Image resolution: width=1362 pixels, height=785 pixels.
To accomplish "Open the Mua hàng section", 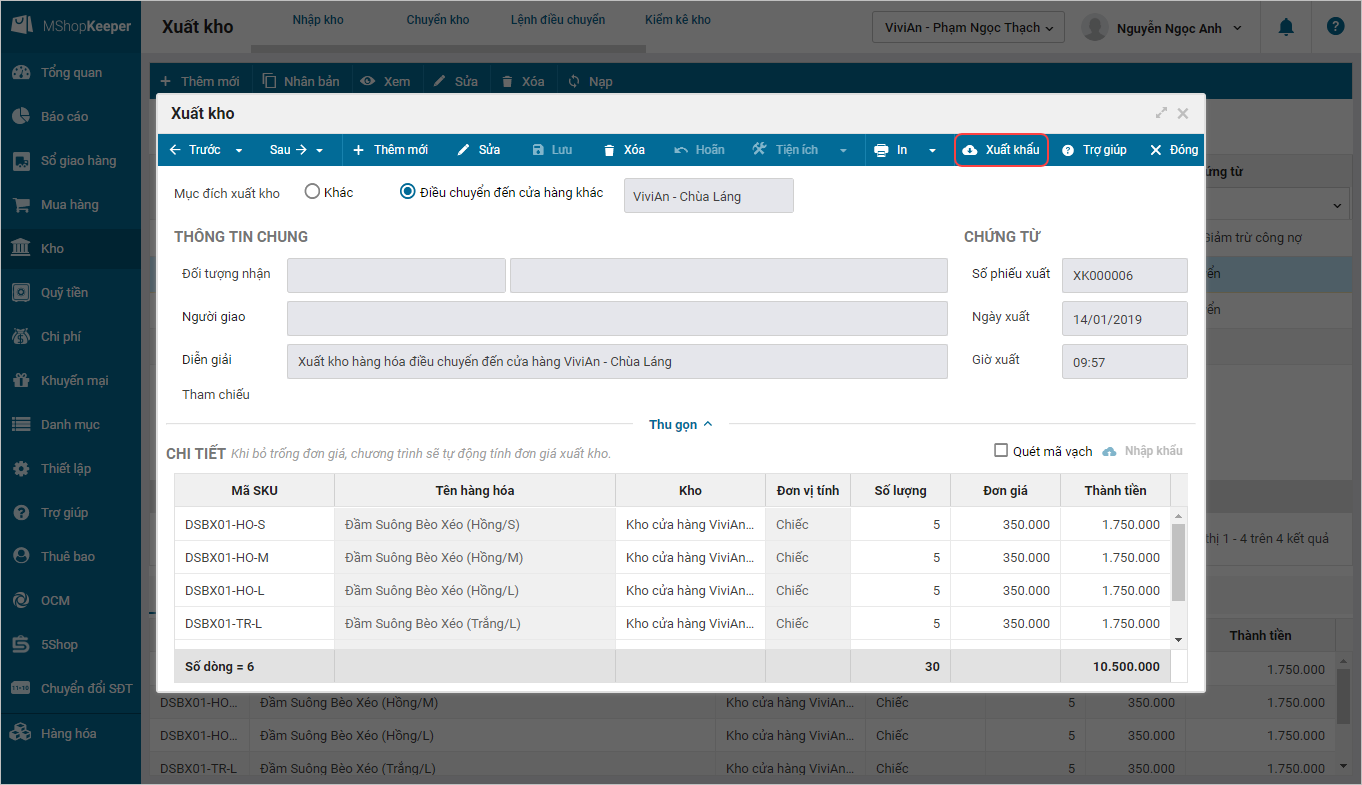I will (70, 205).
